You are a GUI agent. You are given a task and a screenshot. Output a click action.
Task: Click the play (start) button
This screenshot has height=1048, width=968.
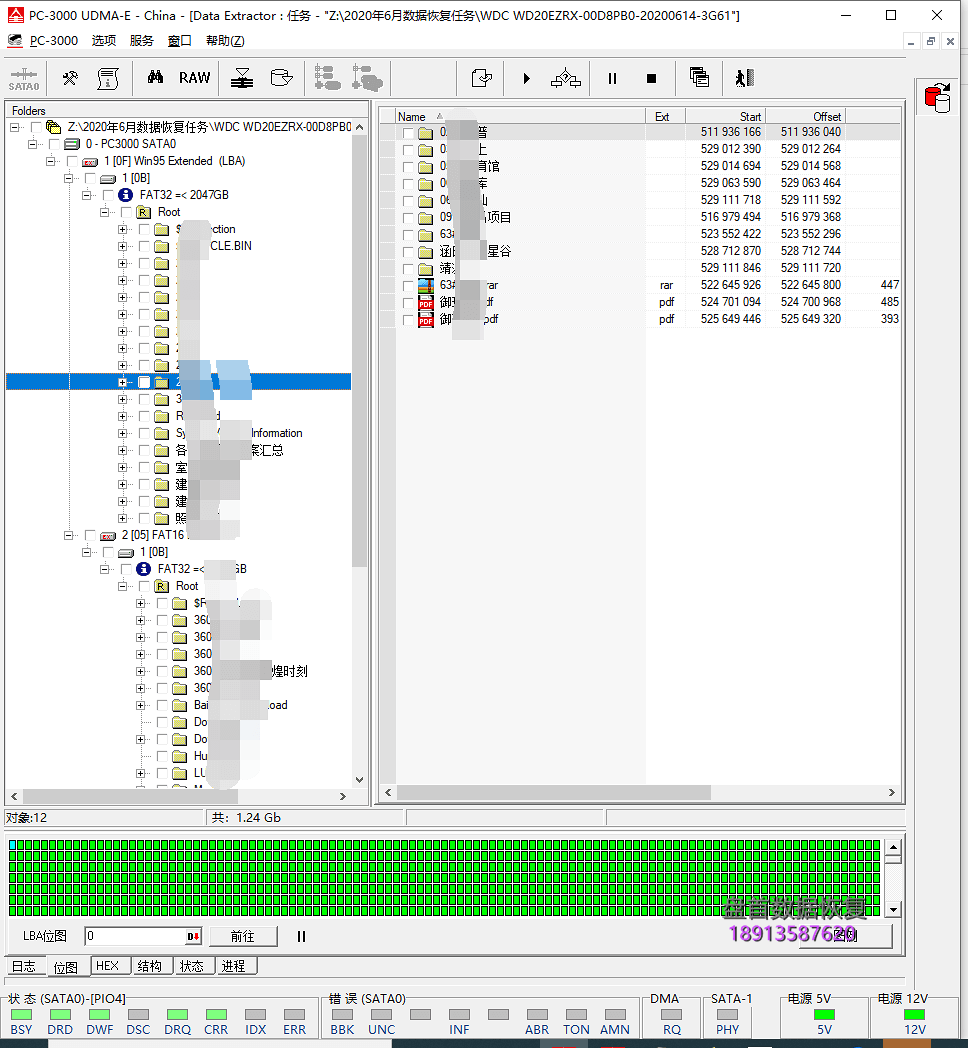click(x=527, y=79)
